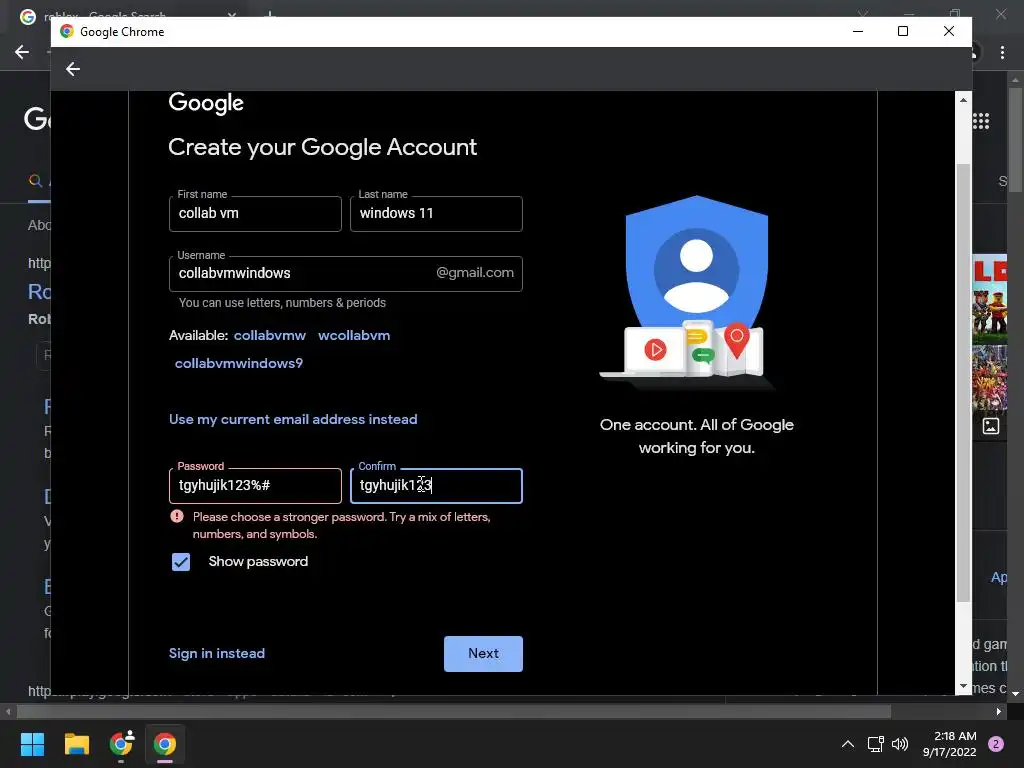
Task: Choose suggested username collabvmw
Action: (270, 335)
